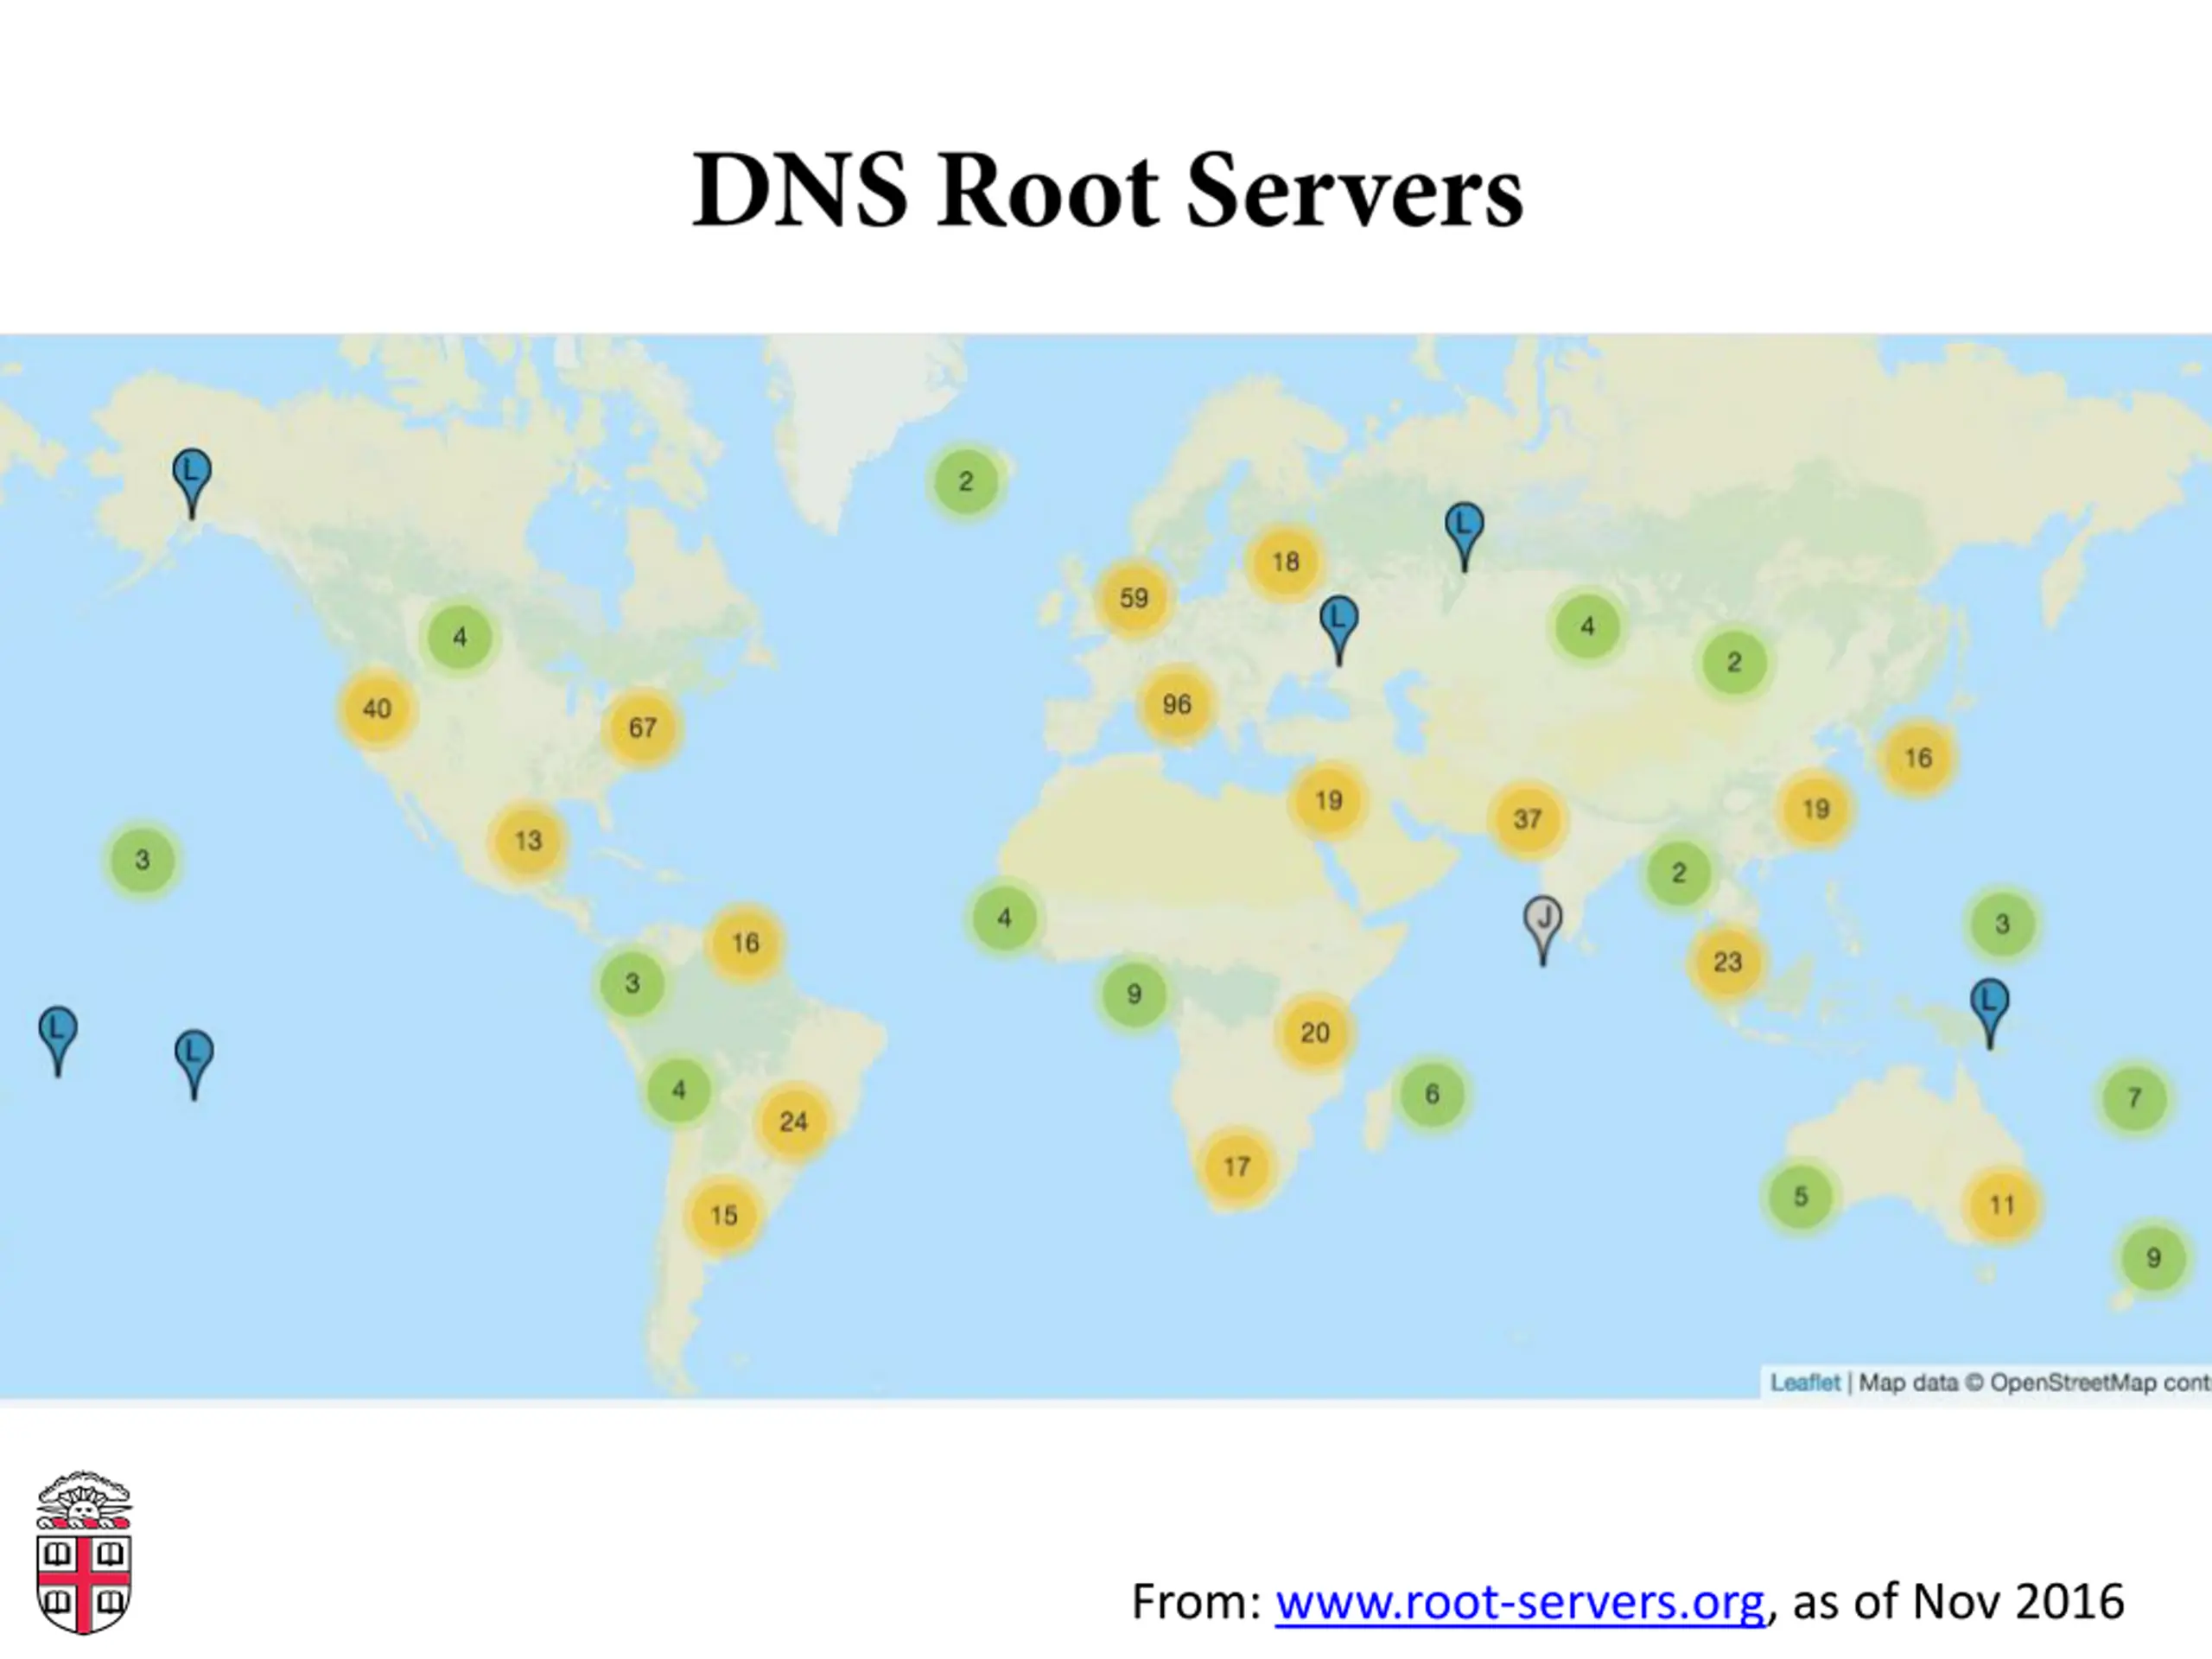Expand the 4 cluster on the West African coast

pyautogui.click(x=1004, y=919)
